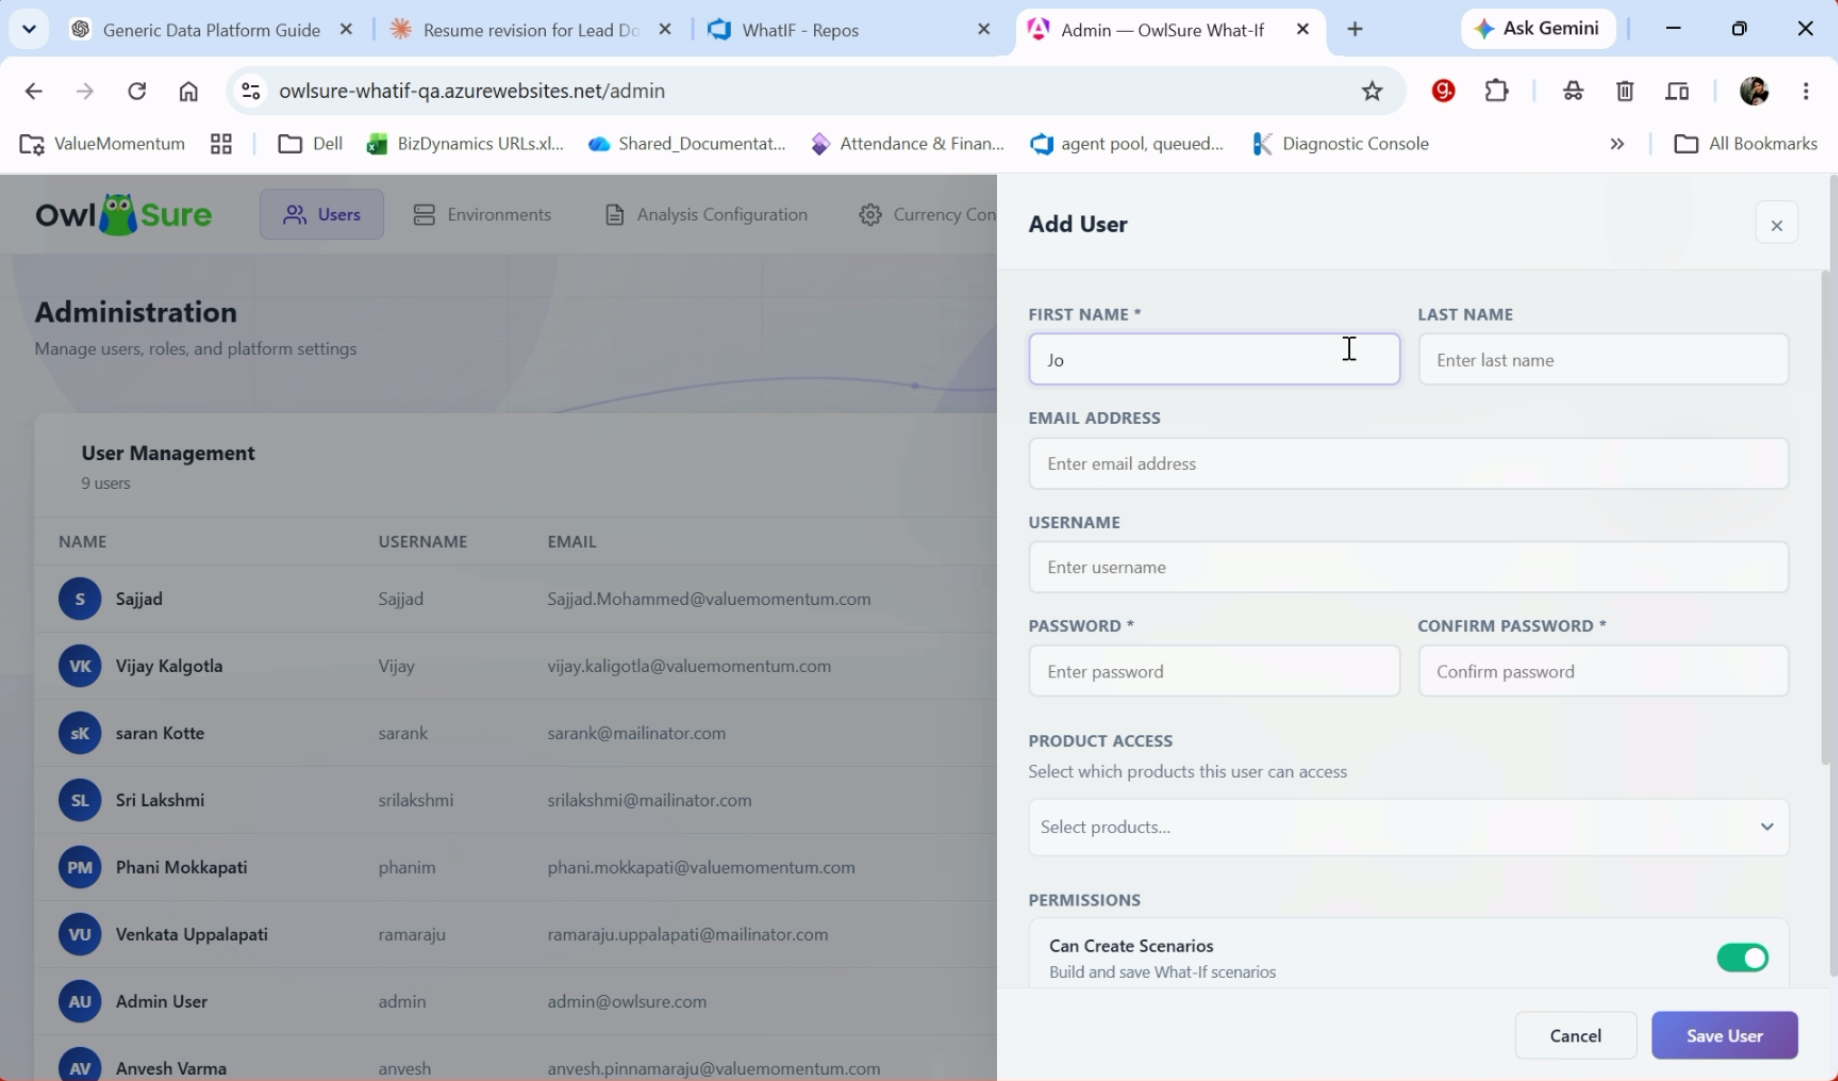1838x1081 pixels.
Task: Switch to Environments tab
Action: pyautogui.click(x=482, y=214)
